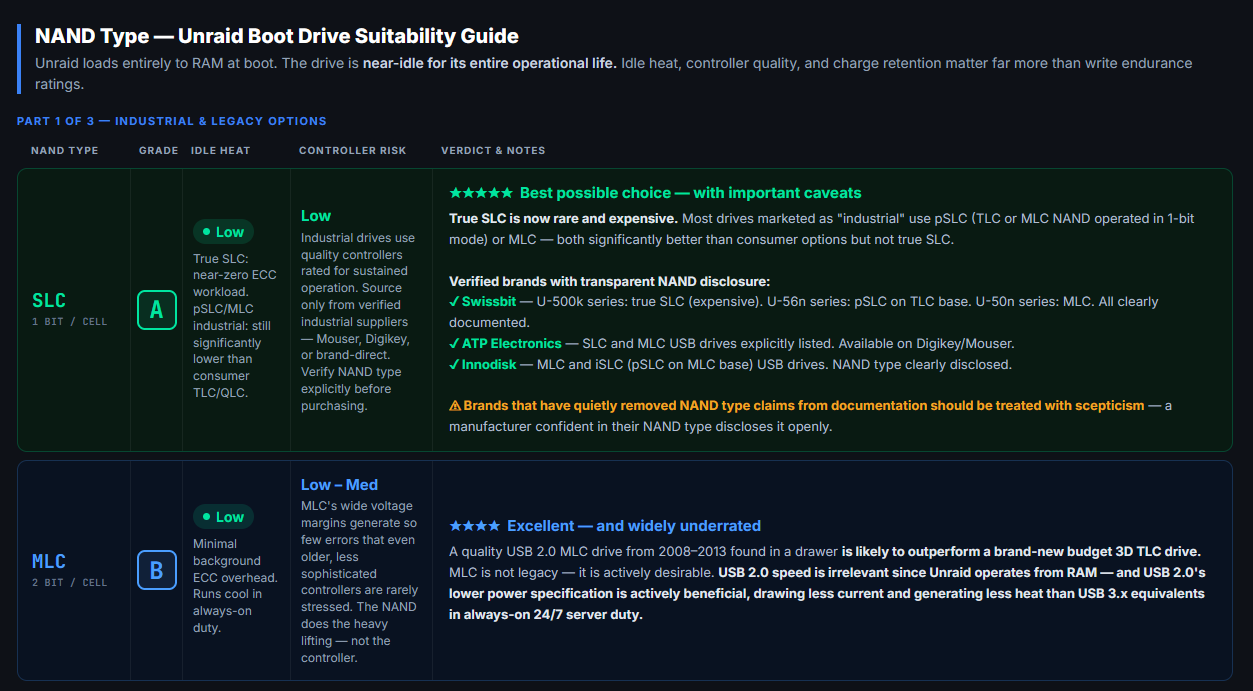The image size is (1253, 691).
Task: Click the VERDICT & NOTES column header
Action: point(493,151)
